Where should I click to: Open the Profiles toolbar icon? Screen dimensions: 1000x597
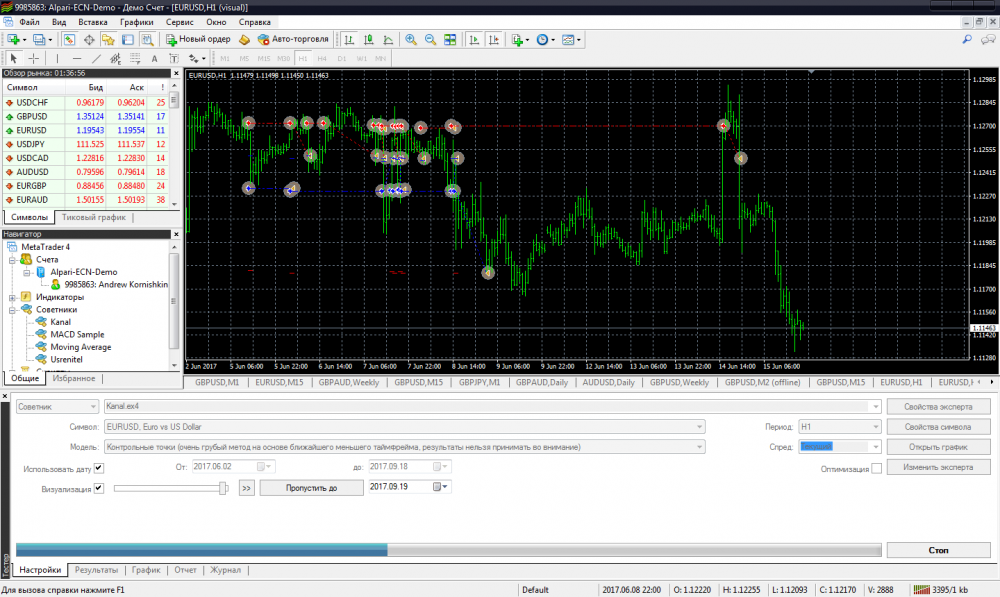coord(40,40)
